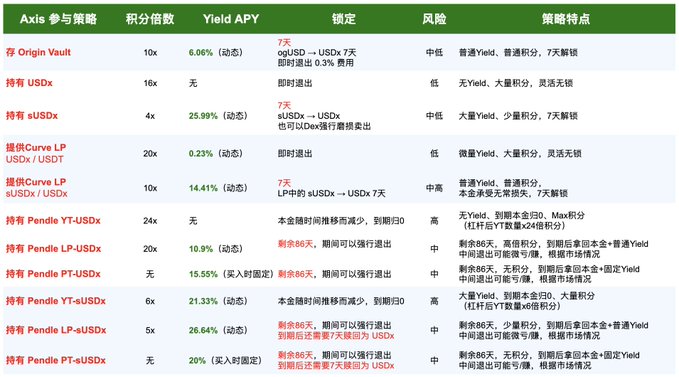Select the '持有 USDx' strategy cell
The image size is (679, 377).
tap(29, 83)
